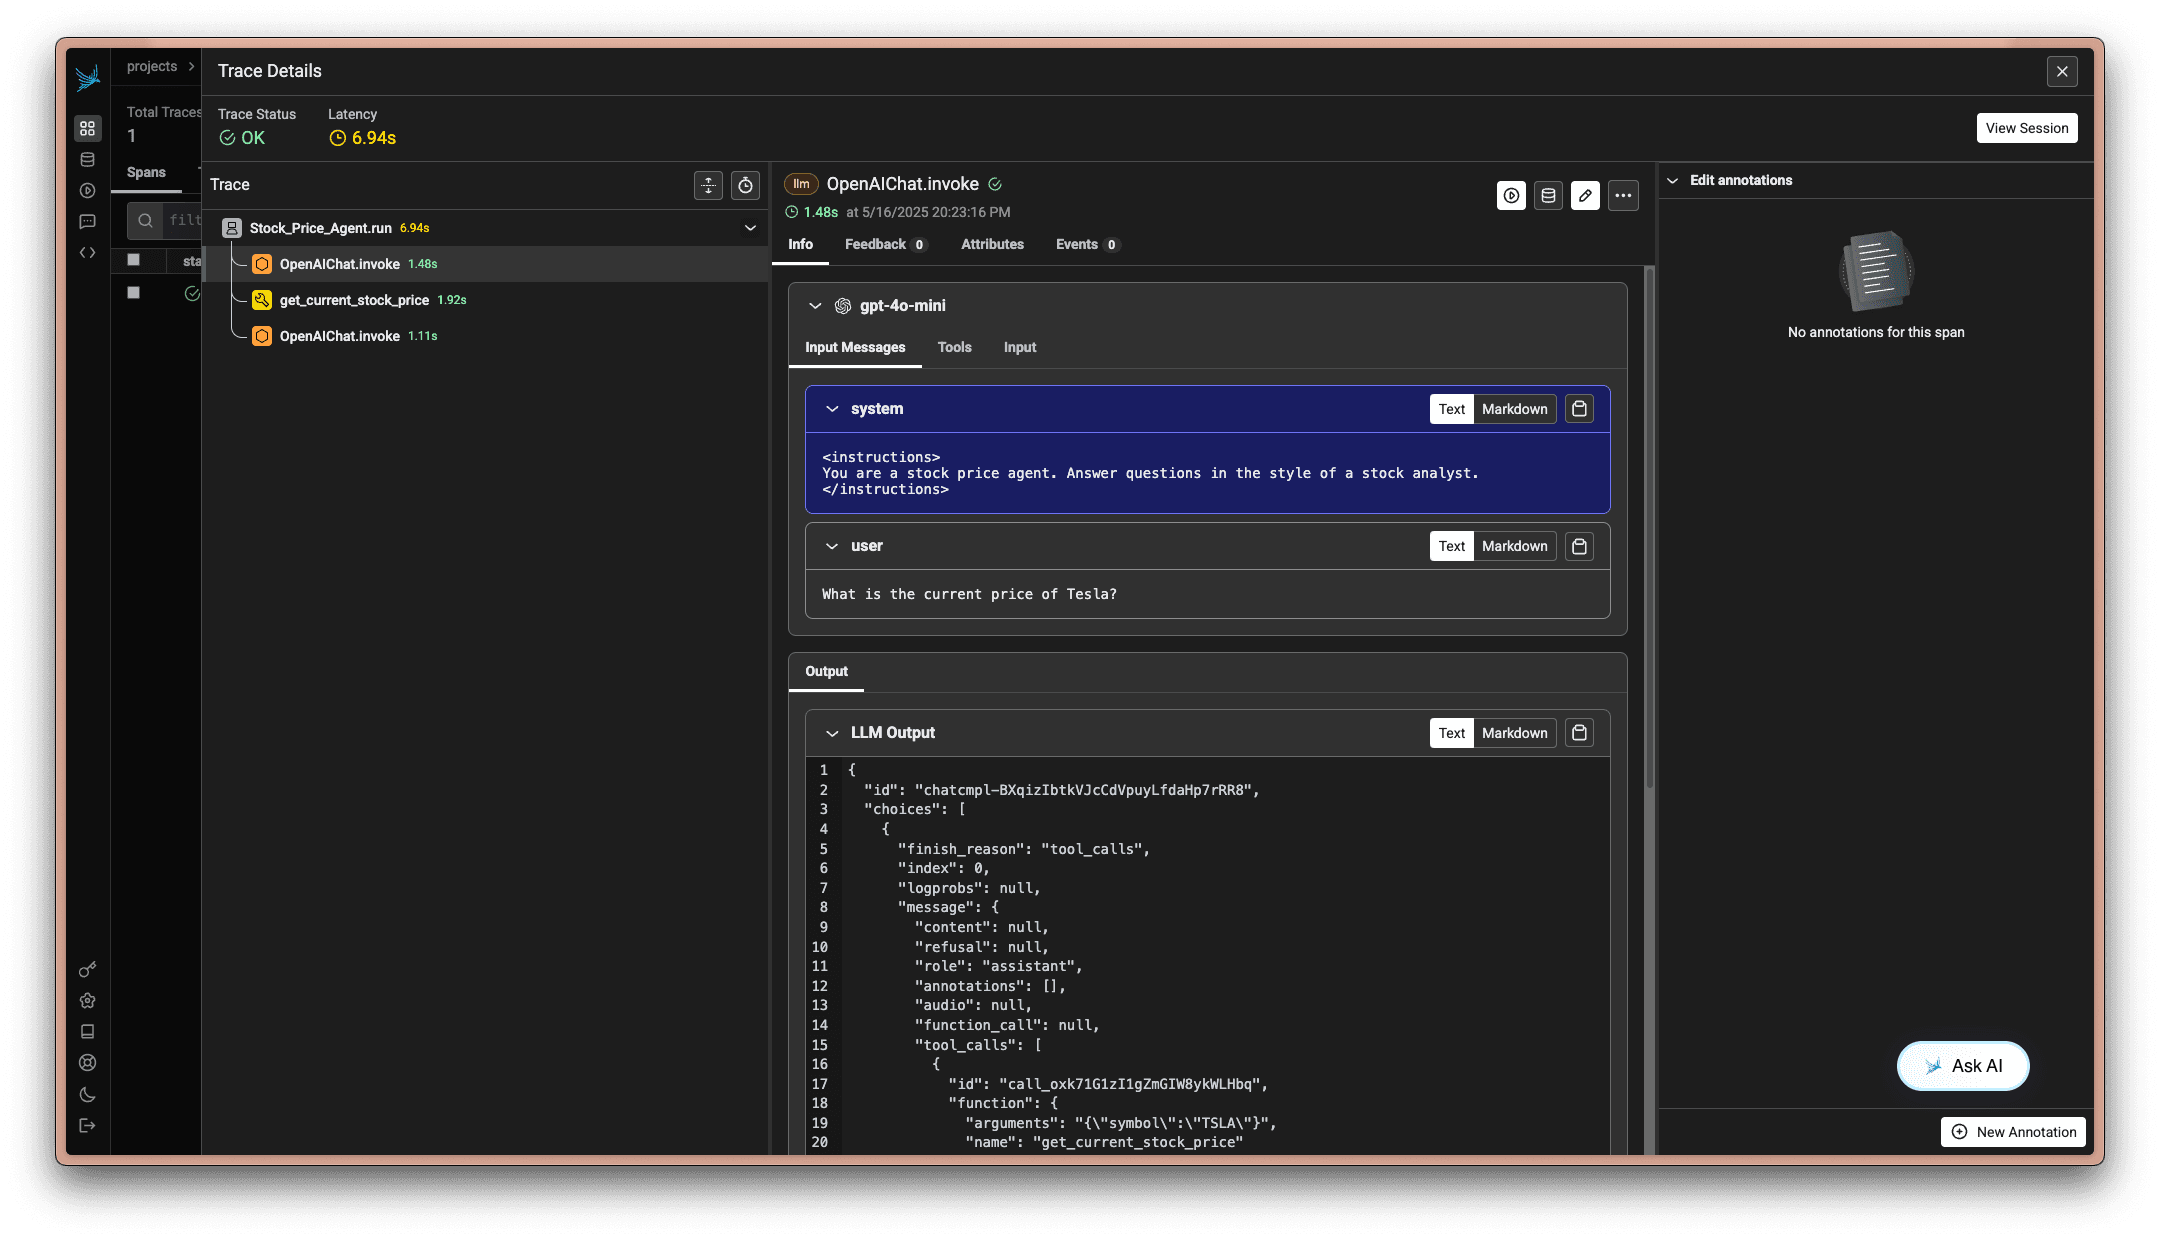The image size is (2160, 1239).
Task: Click the span details vertical scrollbar
Action: (x=1649, y=528)
